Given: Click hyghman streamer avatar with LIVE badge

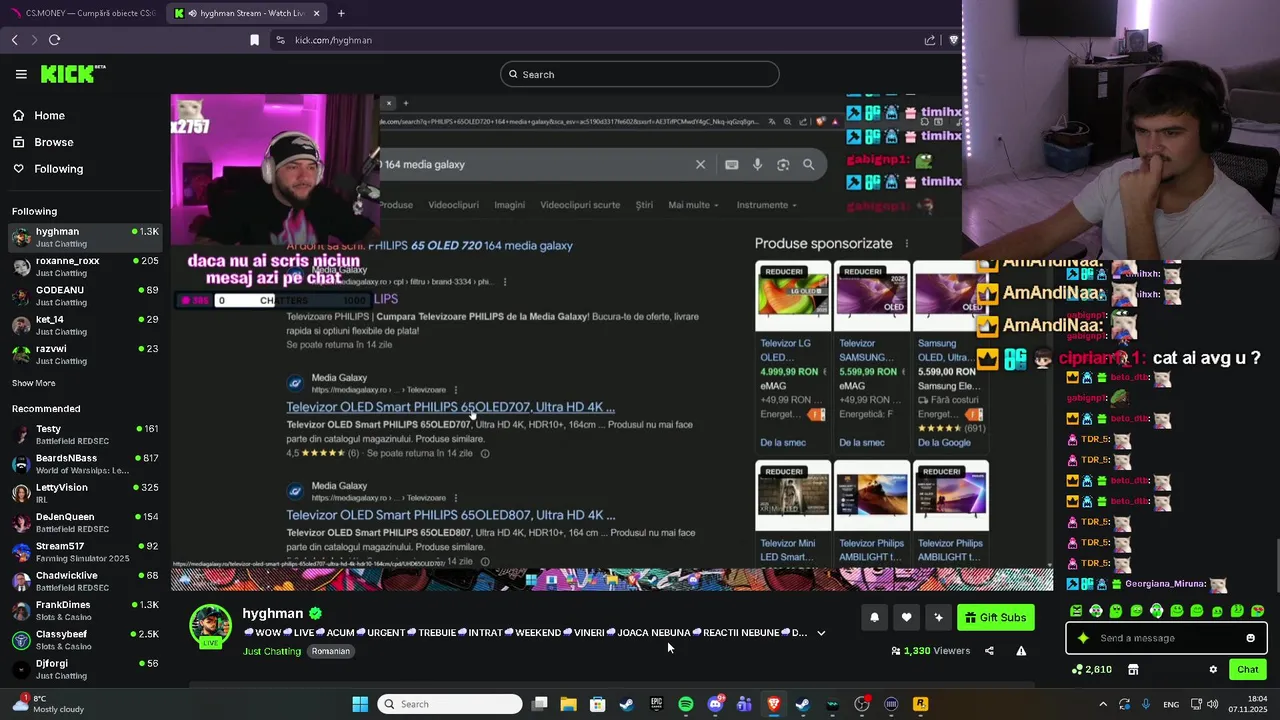Looking at the screenshot, I should (x=211, y=626).
